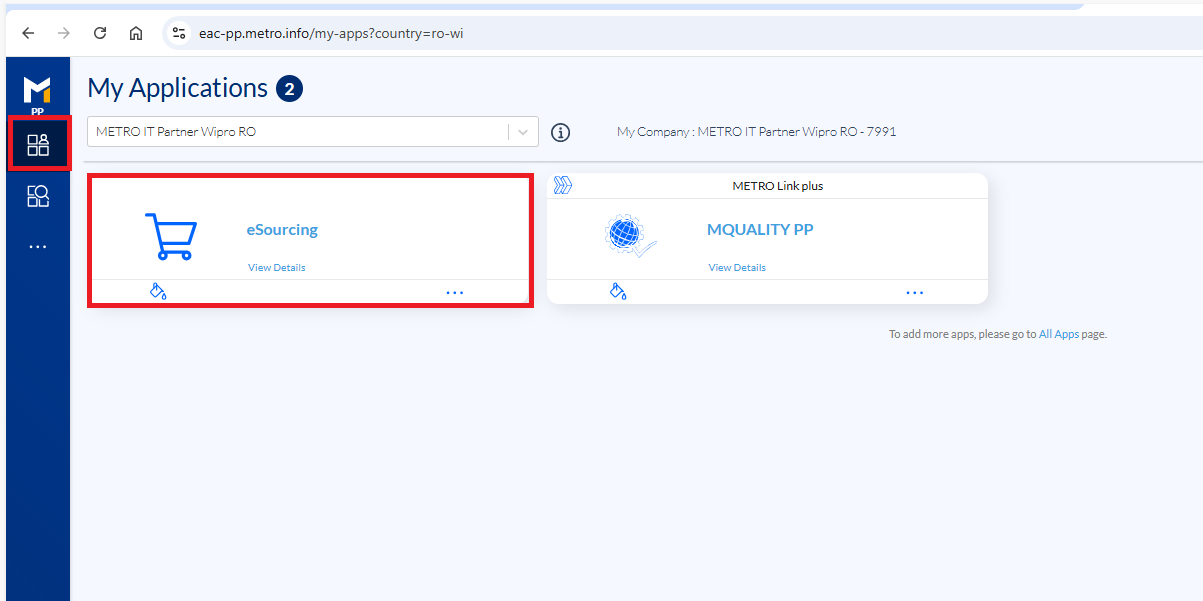
Task: Click the My Applications heading
Action: coord(178,88)
